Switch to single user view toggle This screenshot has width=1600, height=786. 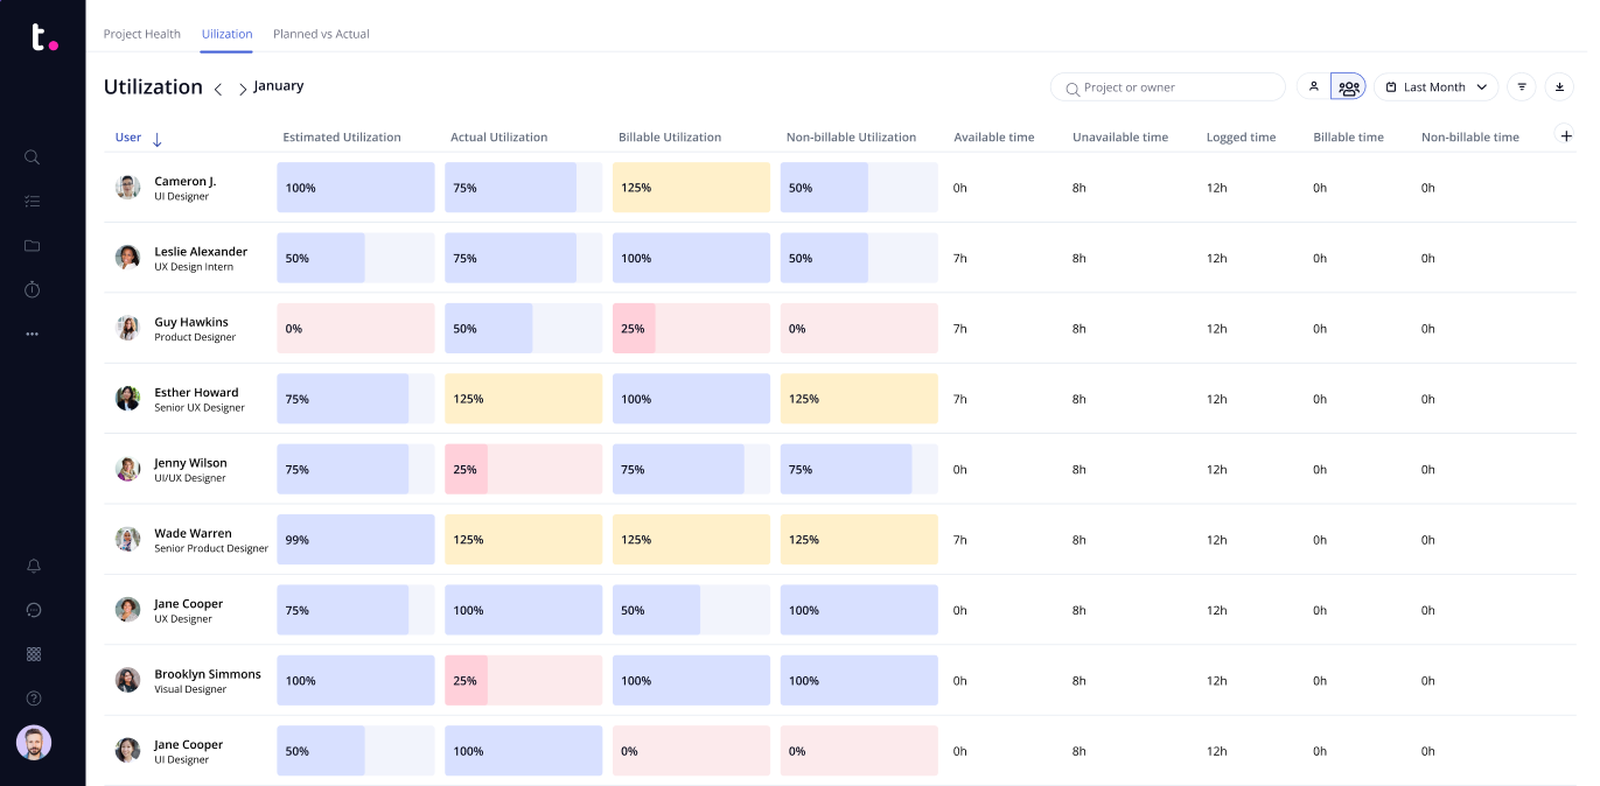click(1314, 87)
